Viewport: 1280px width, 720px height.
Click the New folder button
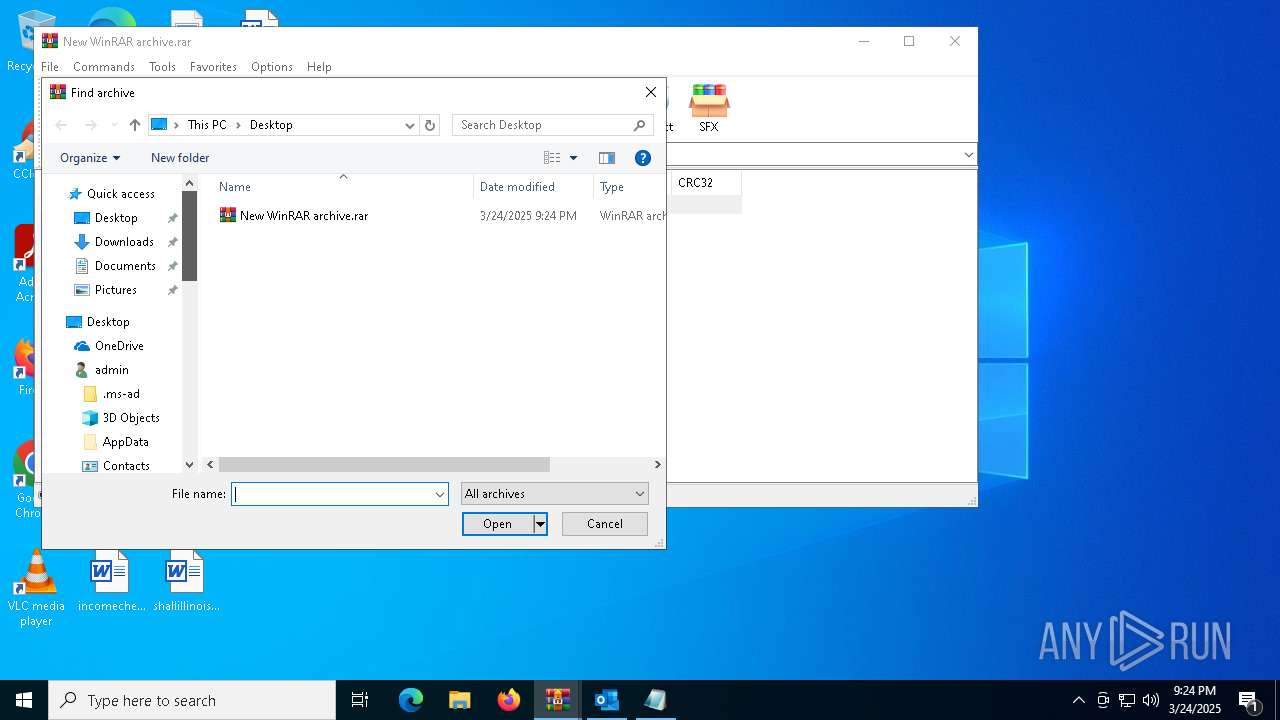point(180,158)
